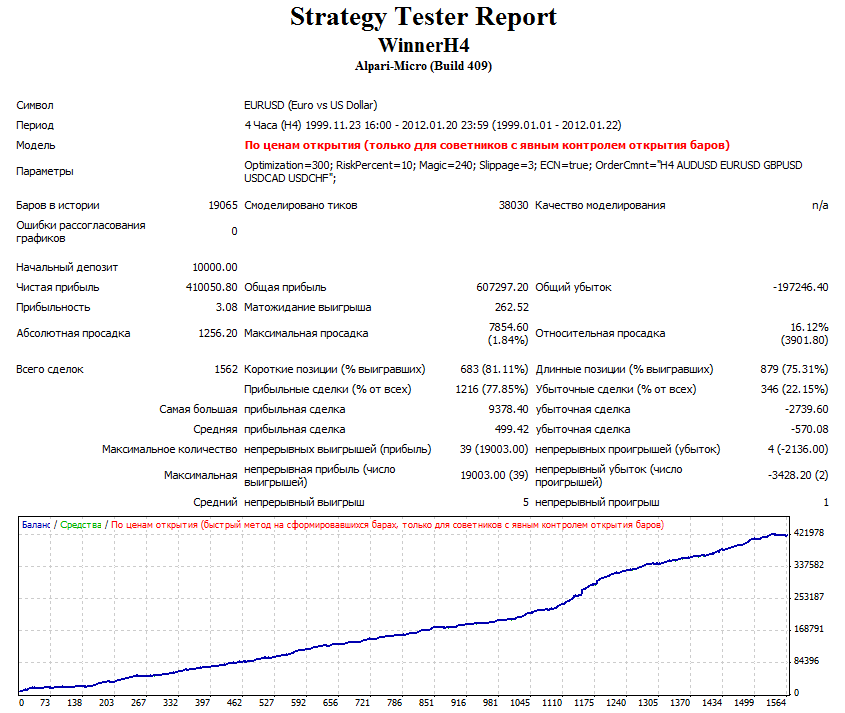Click the average loss trade value '-570.08'

(x=809, y=430)
